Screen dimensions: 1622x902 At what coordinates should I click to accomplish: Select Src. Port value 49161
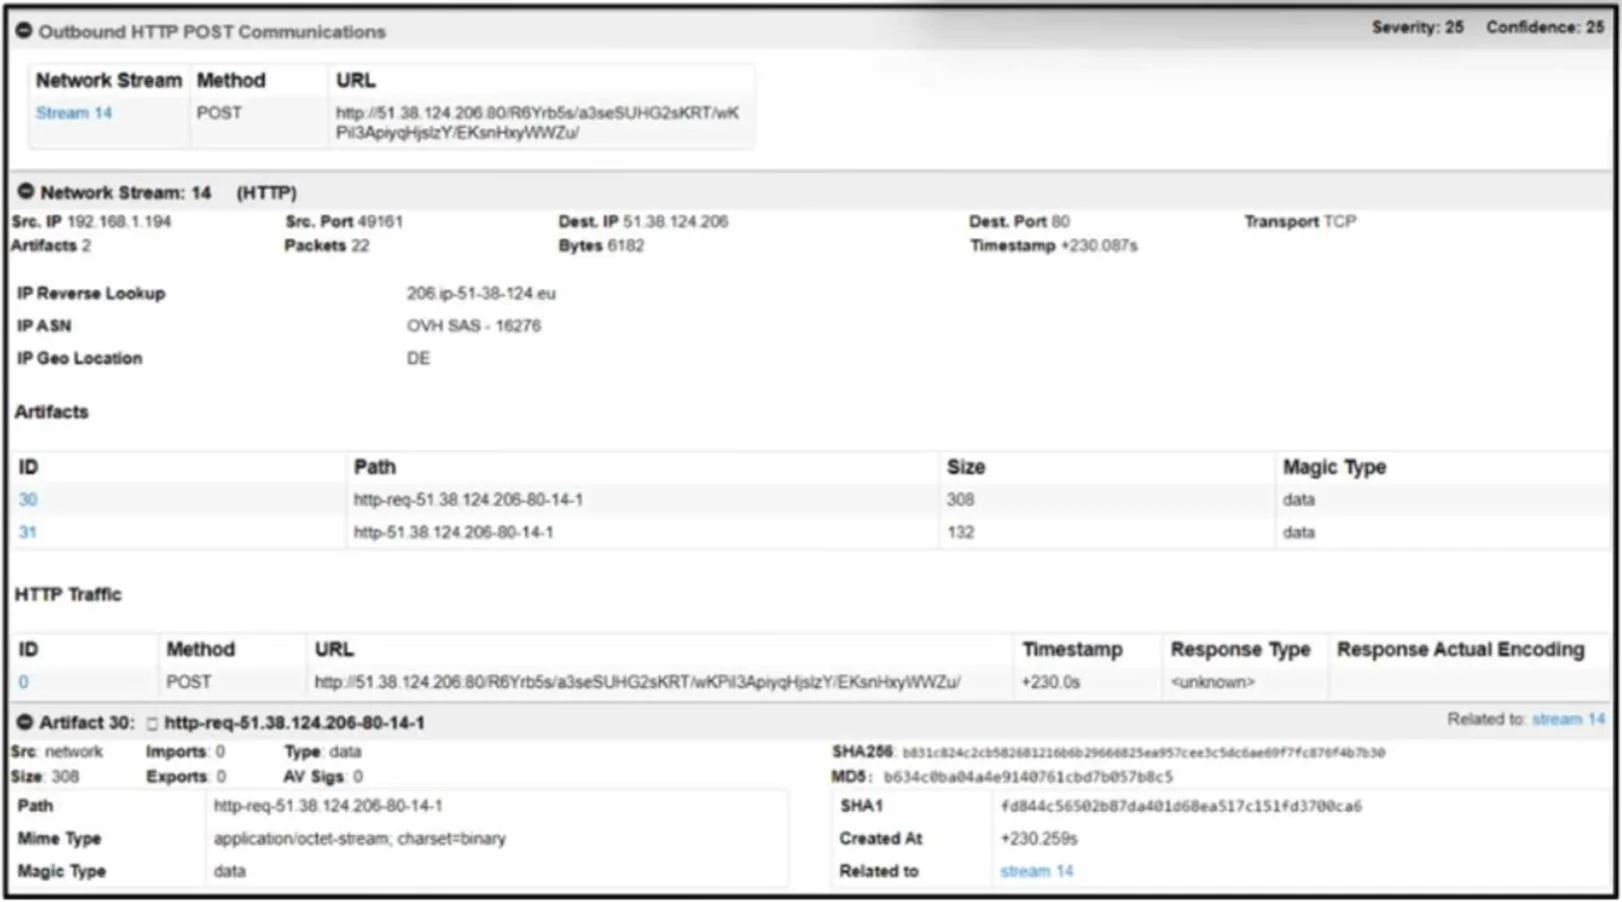click(380, 221)
